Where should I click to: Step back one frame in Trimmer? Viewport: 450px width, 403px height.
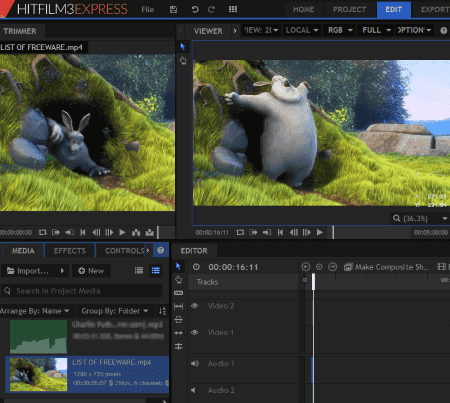(x=96, y=232)
